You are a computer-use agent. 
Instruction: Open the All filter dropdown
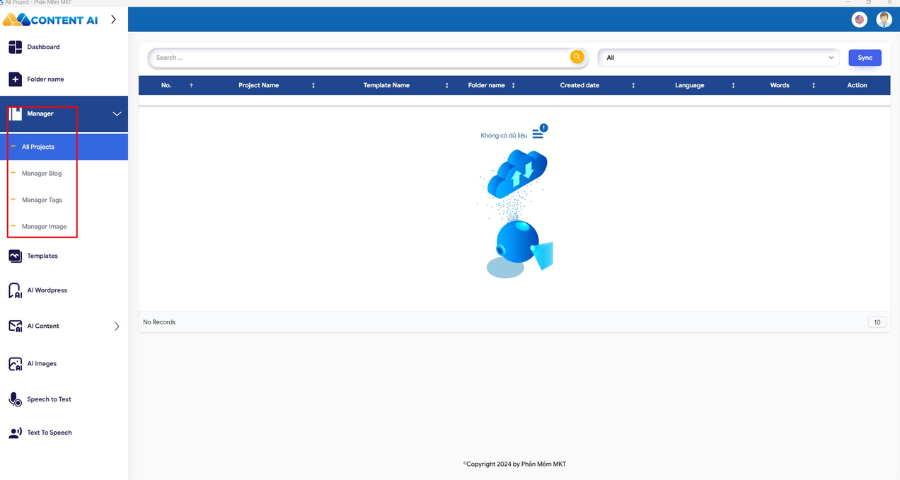[719, 57]
